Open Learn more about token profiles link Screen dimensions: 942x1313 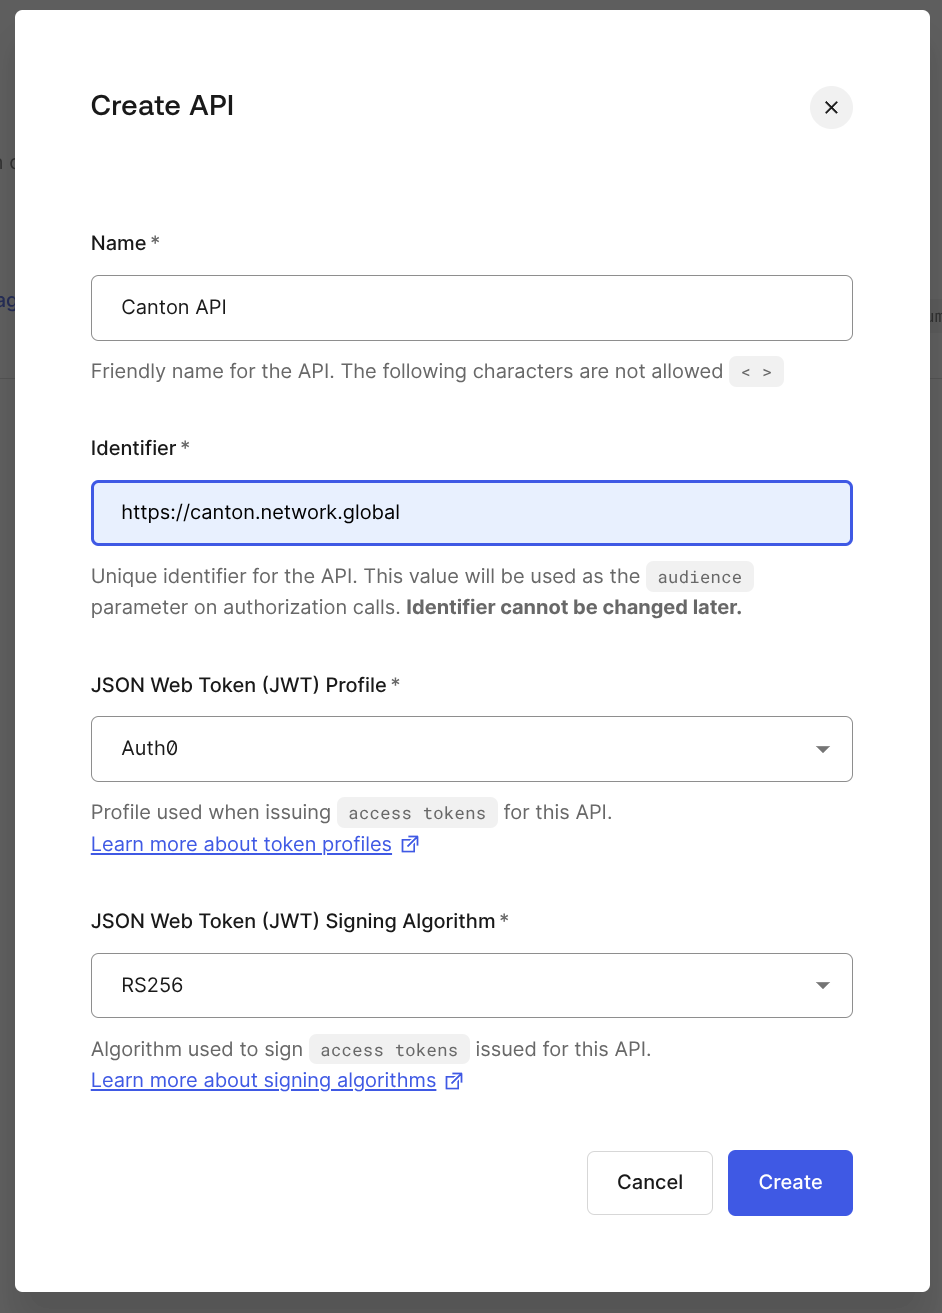pyautogui.click(x=241, y=845)
